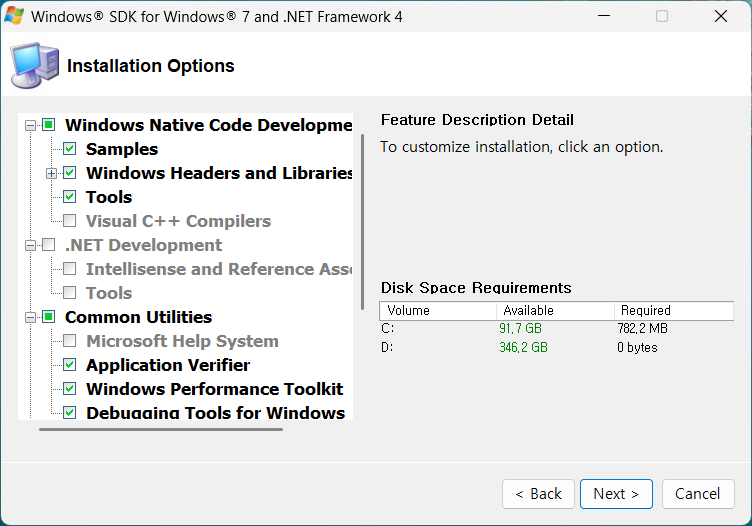This screenshot has height=526, width=752.
Task: Select the Microsoft Help System label
Action: (182, 341)
